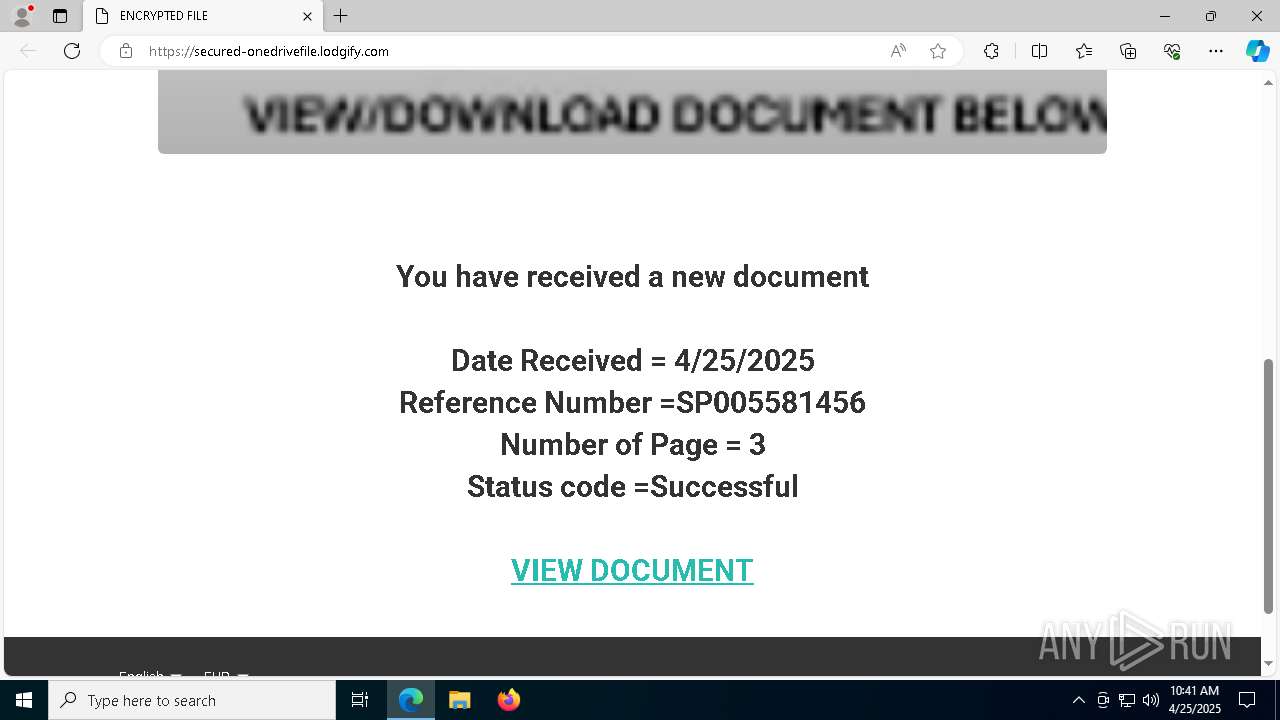Open File Explorer taskbar icon
The width and height of the screenshot is (1280, 720).
(x=459, y=700)
